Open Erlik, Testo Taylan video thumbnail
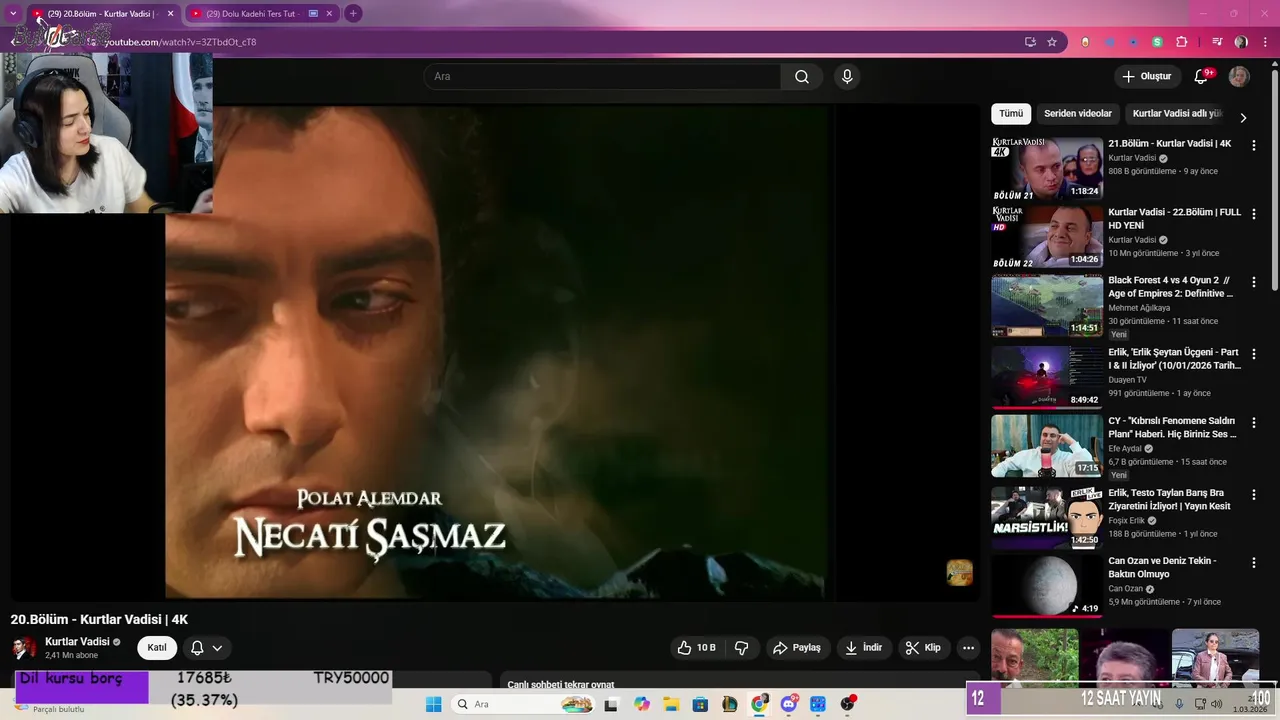 coord(1047,517)
